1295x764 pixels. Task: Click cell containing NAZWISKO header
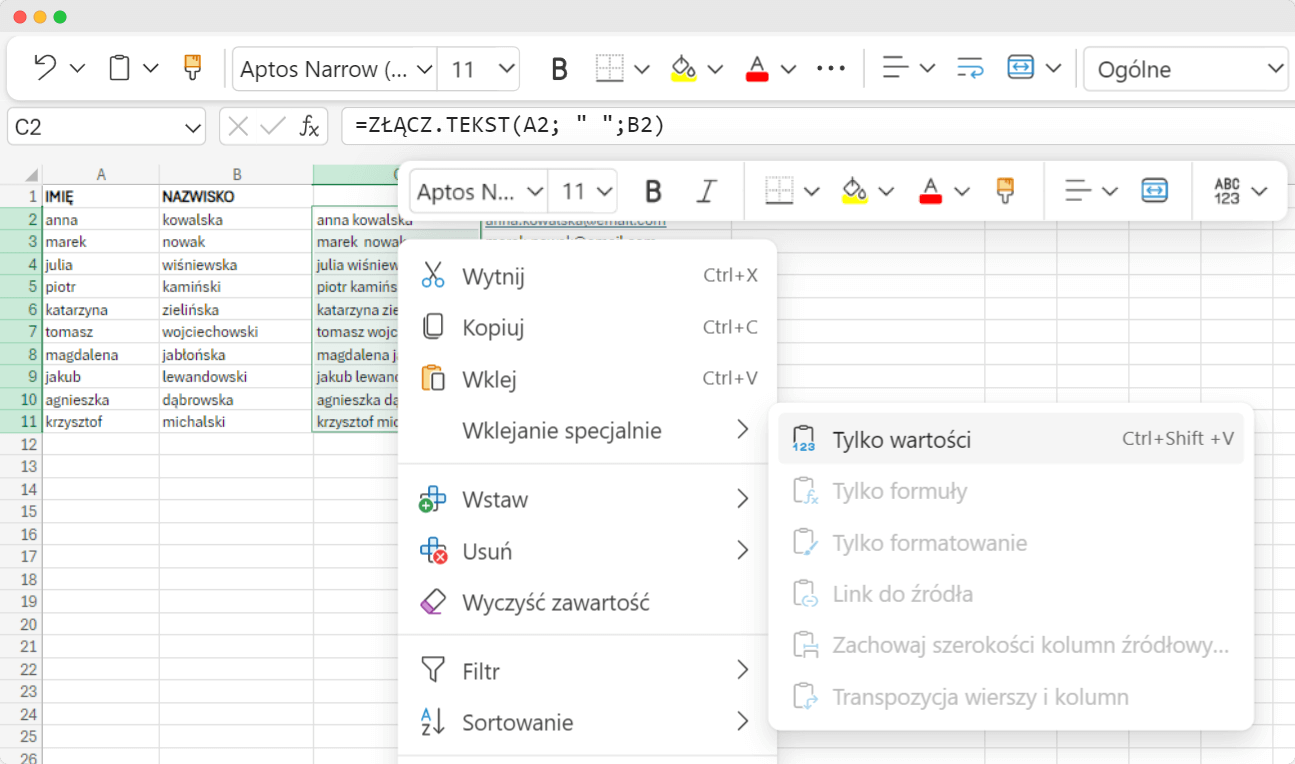[x=236, y=197]
